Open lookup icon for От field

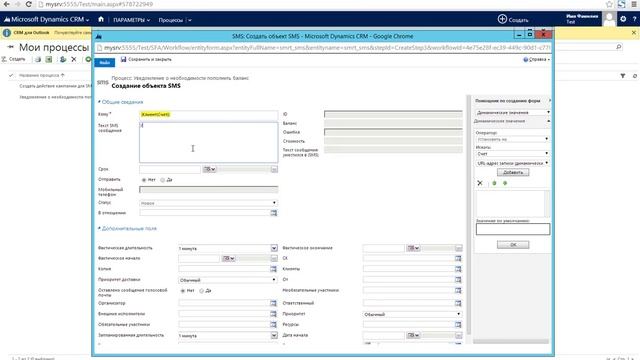[x=458, y=280]
